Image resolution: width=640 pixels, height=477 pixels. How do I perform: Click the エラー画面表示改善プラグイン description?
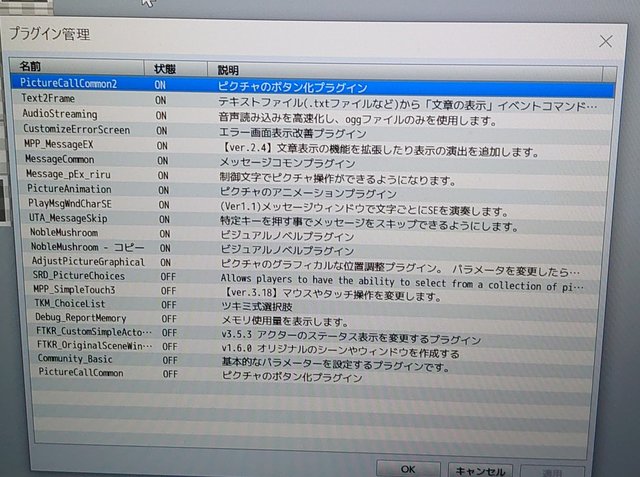coord(293,133)
